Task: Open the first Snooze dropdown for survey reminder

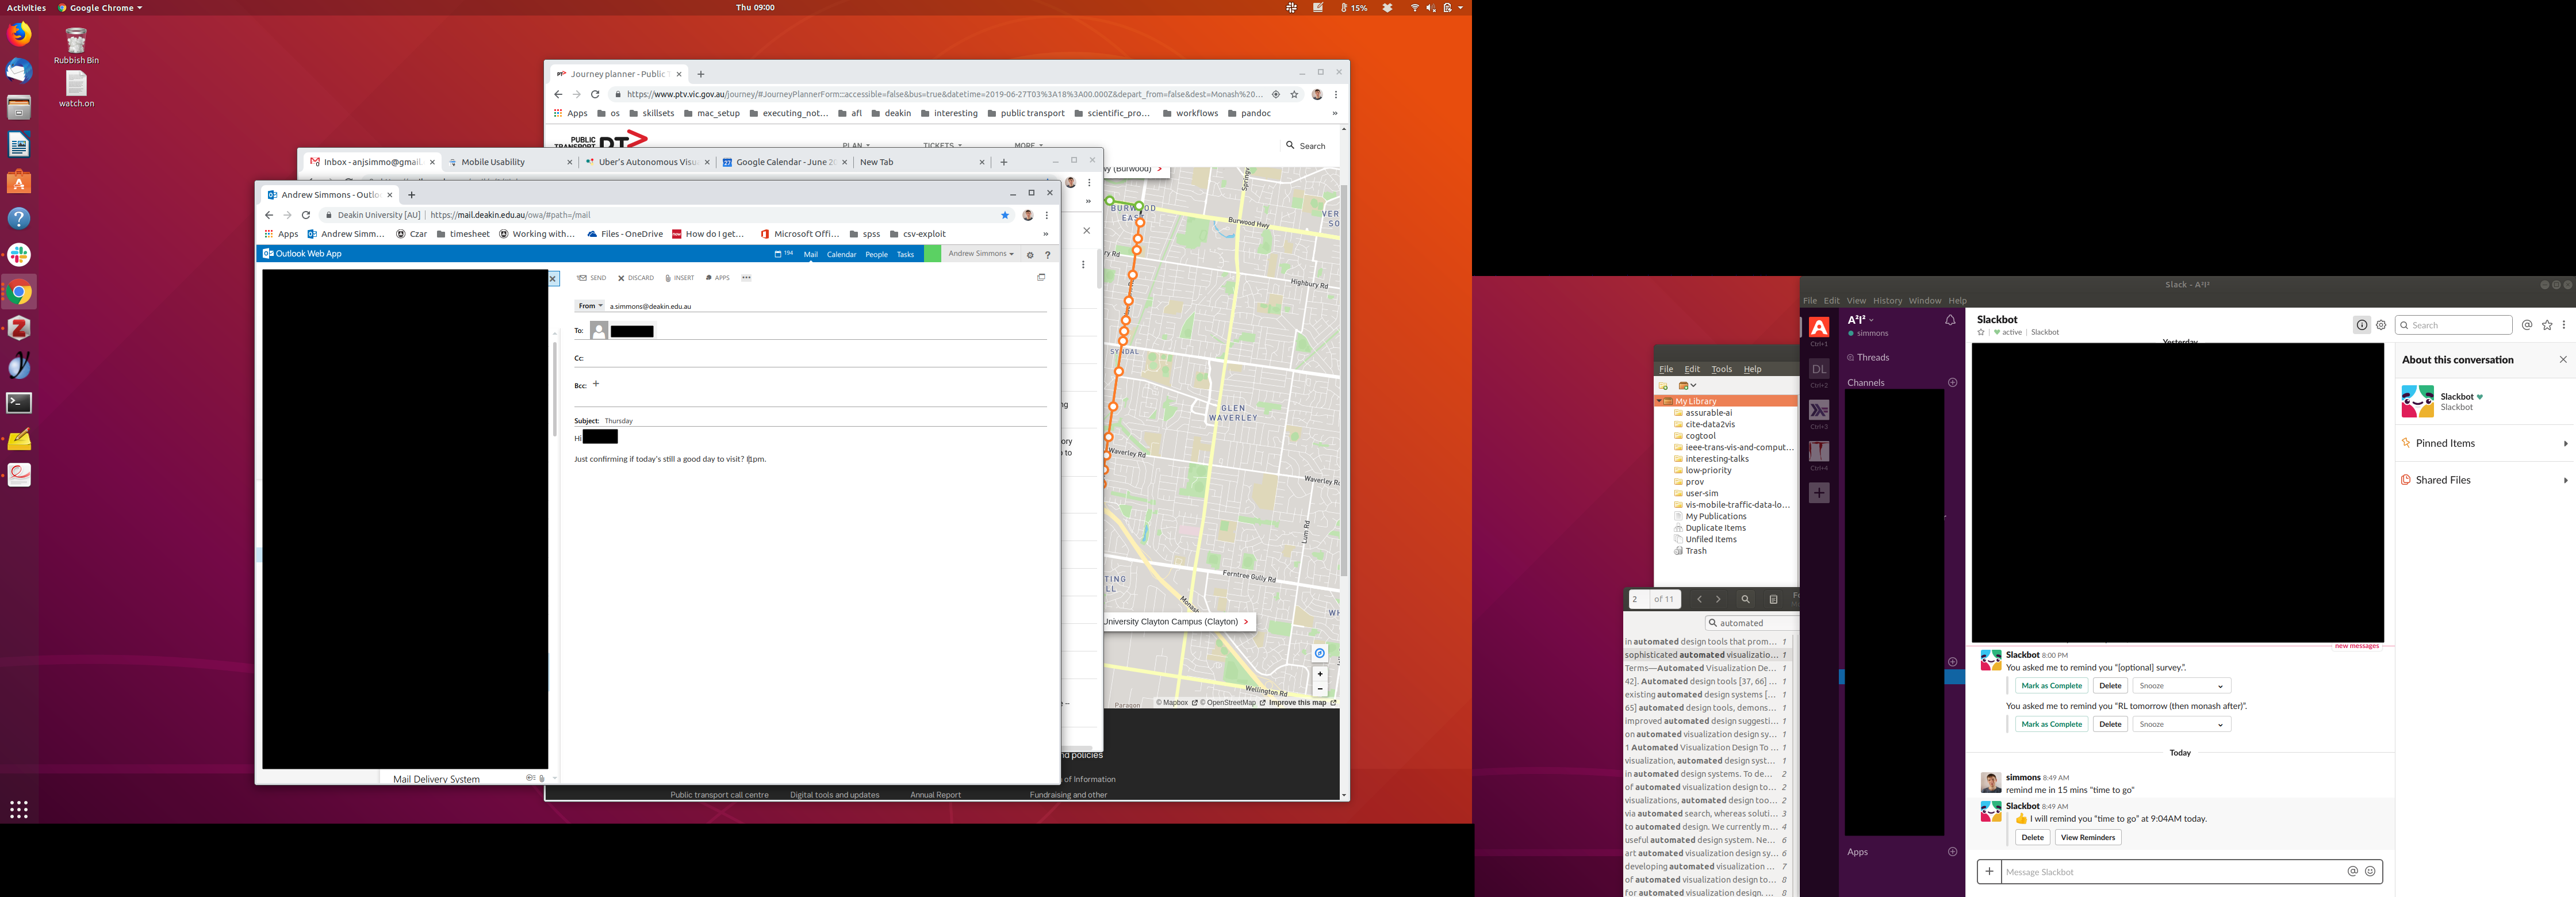Action: [x=2181, y=686]
